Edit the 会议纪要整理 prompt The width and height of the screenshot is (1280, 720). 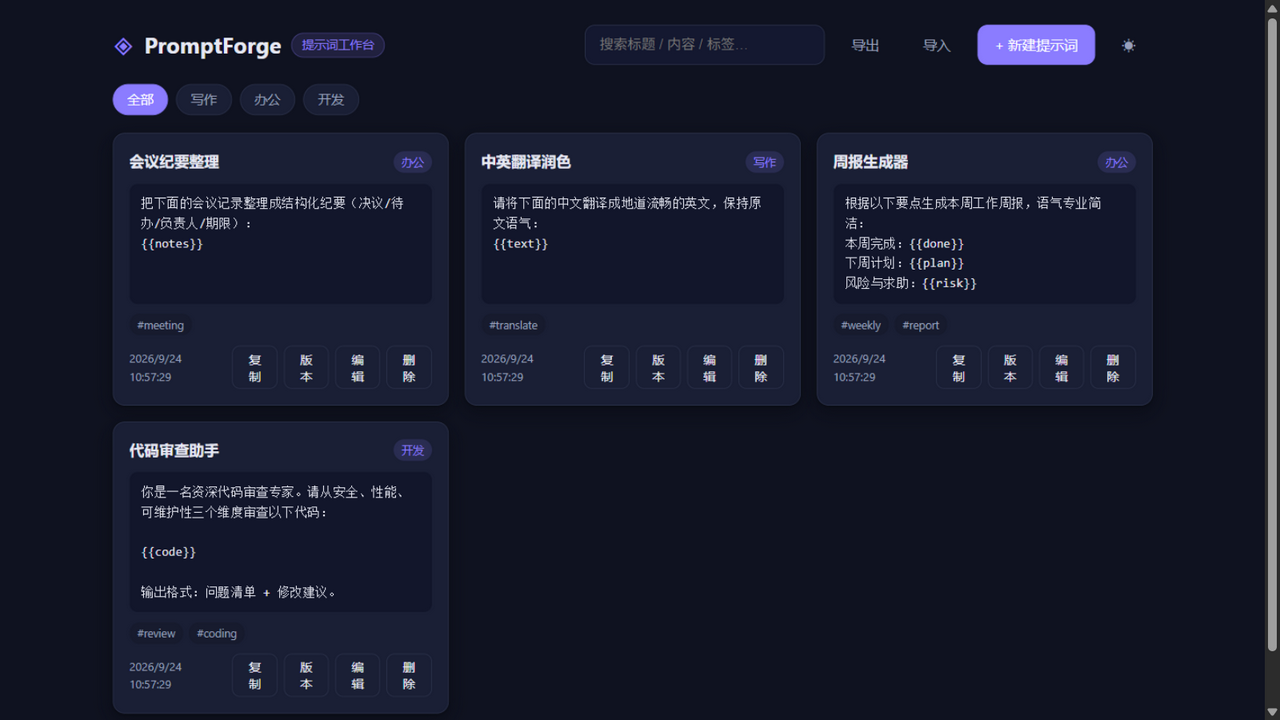[x=357, y=367]
